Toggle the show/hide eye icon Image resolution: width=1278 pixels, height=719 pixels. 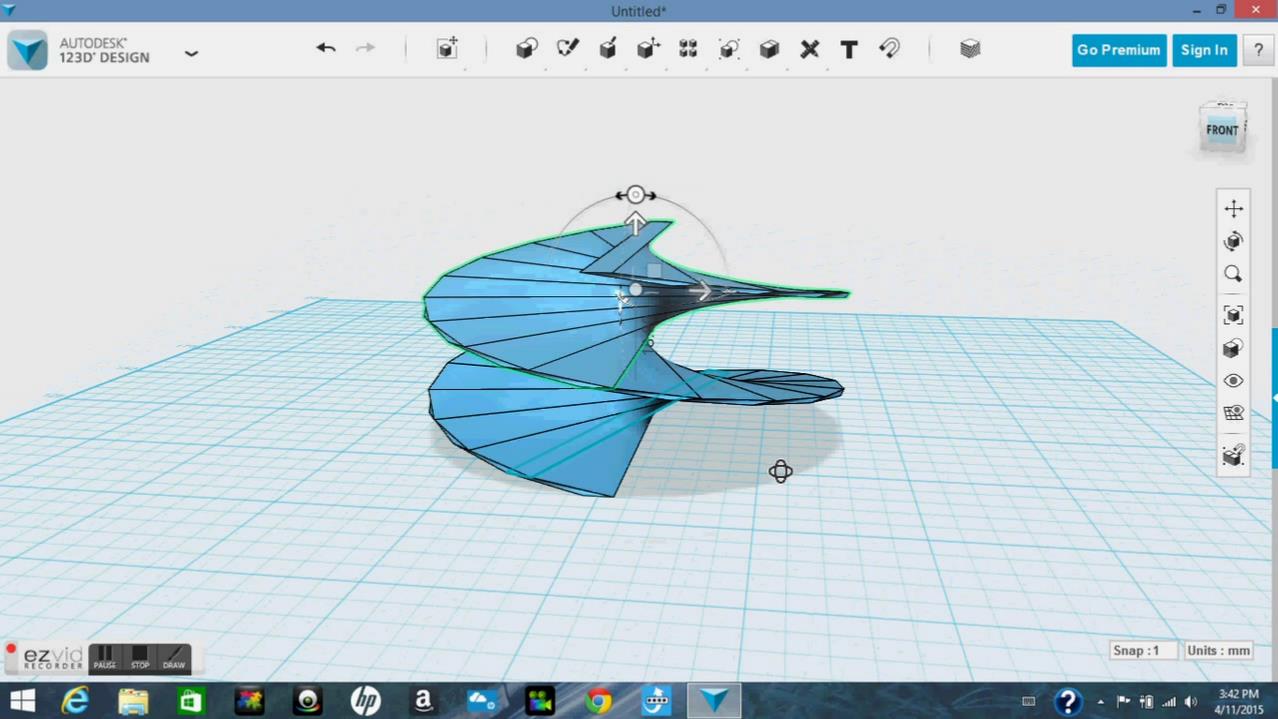1233,381
